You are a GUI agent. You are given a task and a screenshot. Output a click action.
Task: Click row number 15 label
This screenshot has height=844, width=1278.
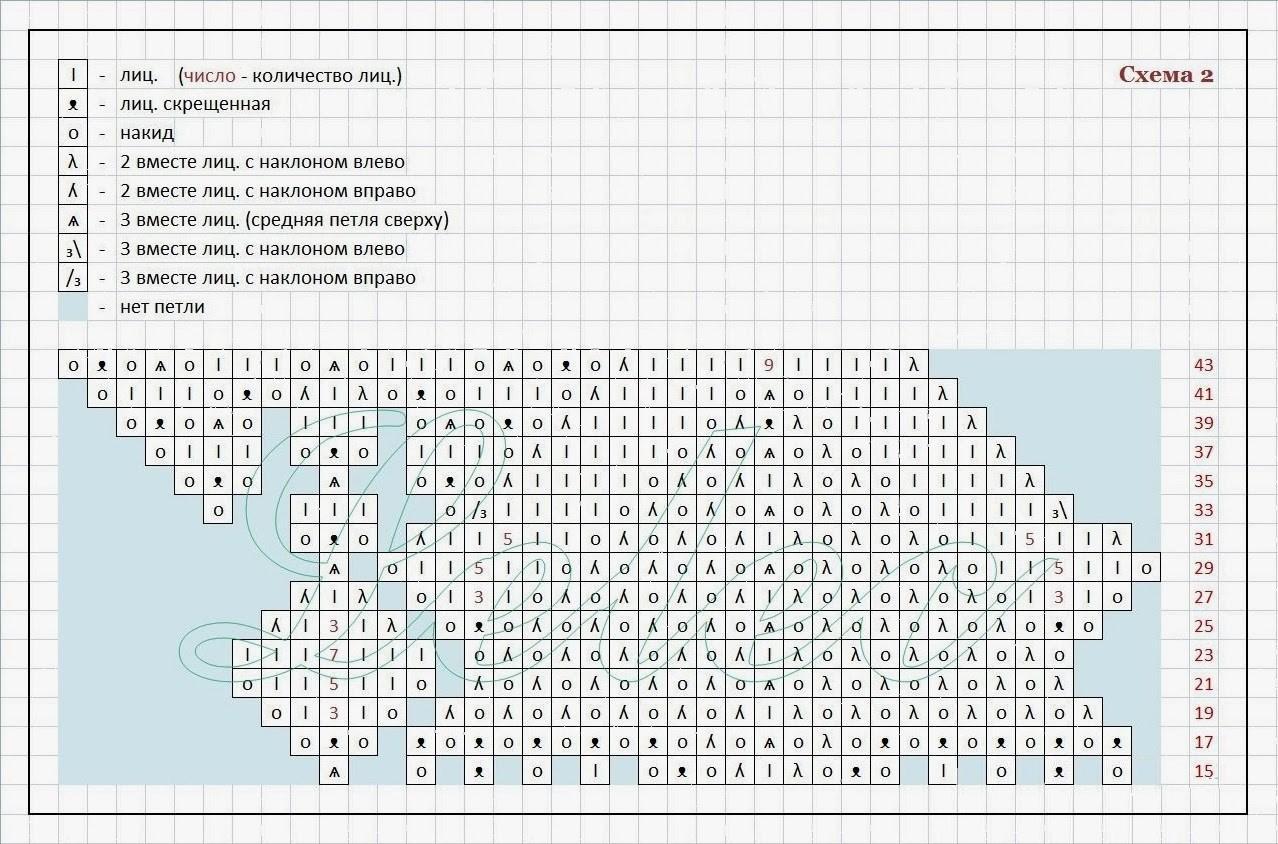(x=1203, y=771)
